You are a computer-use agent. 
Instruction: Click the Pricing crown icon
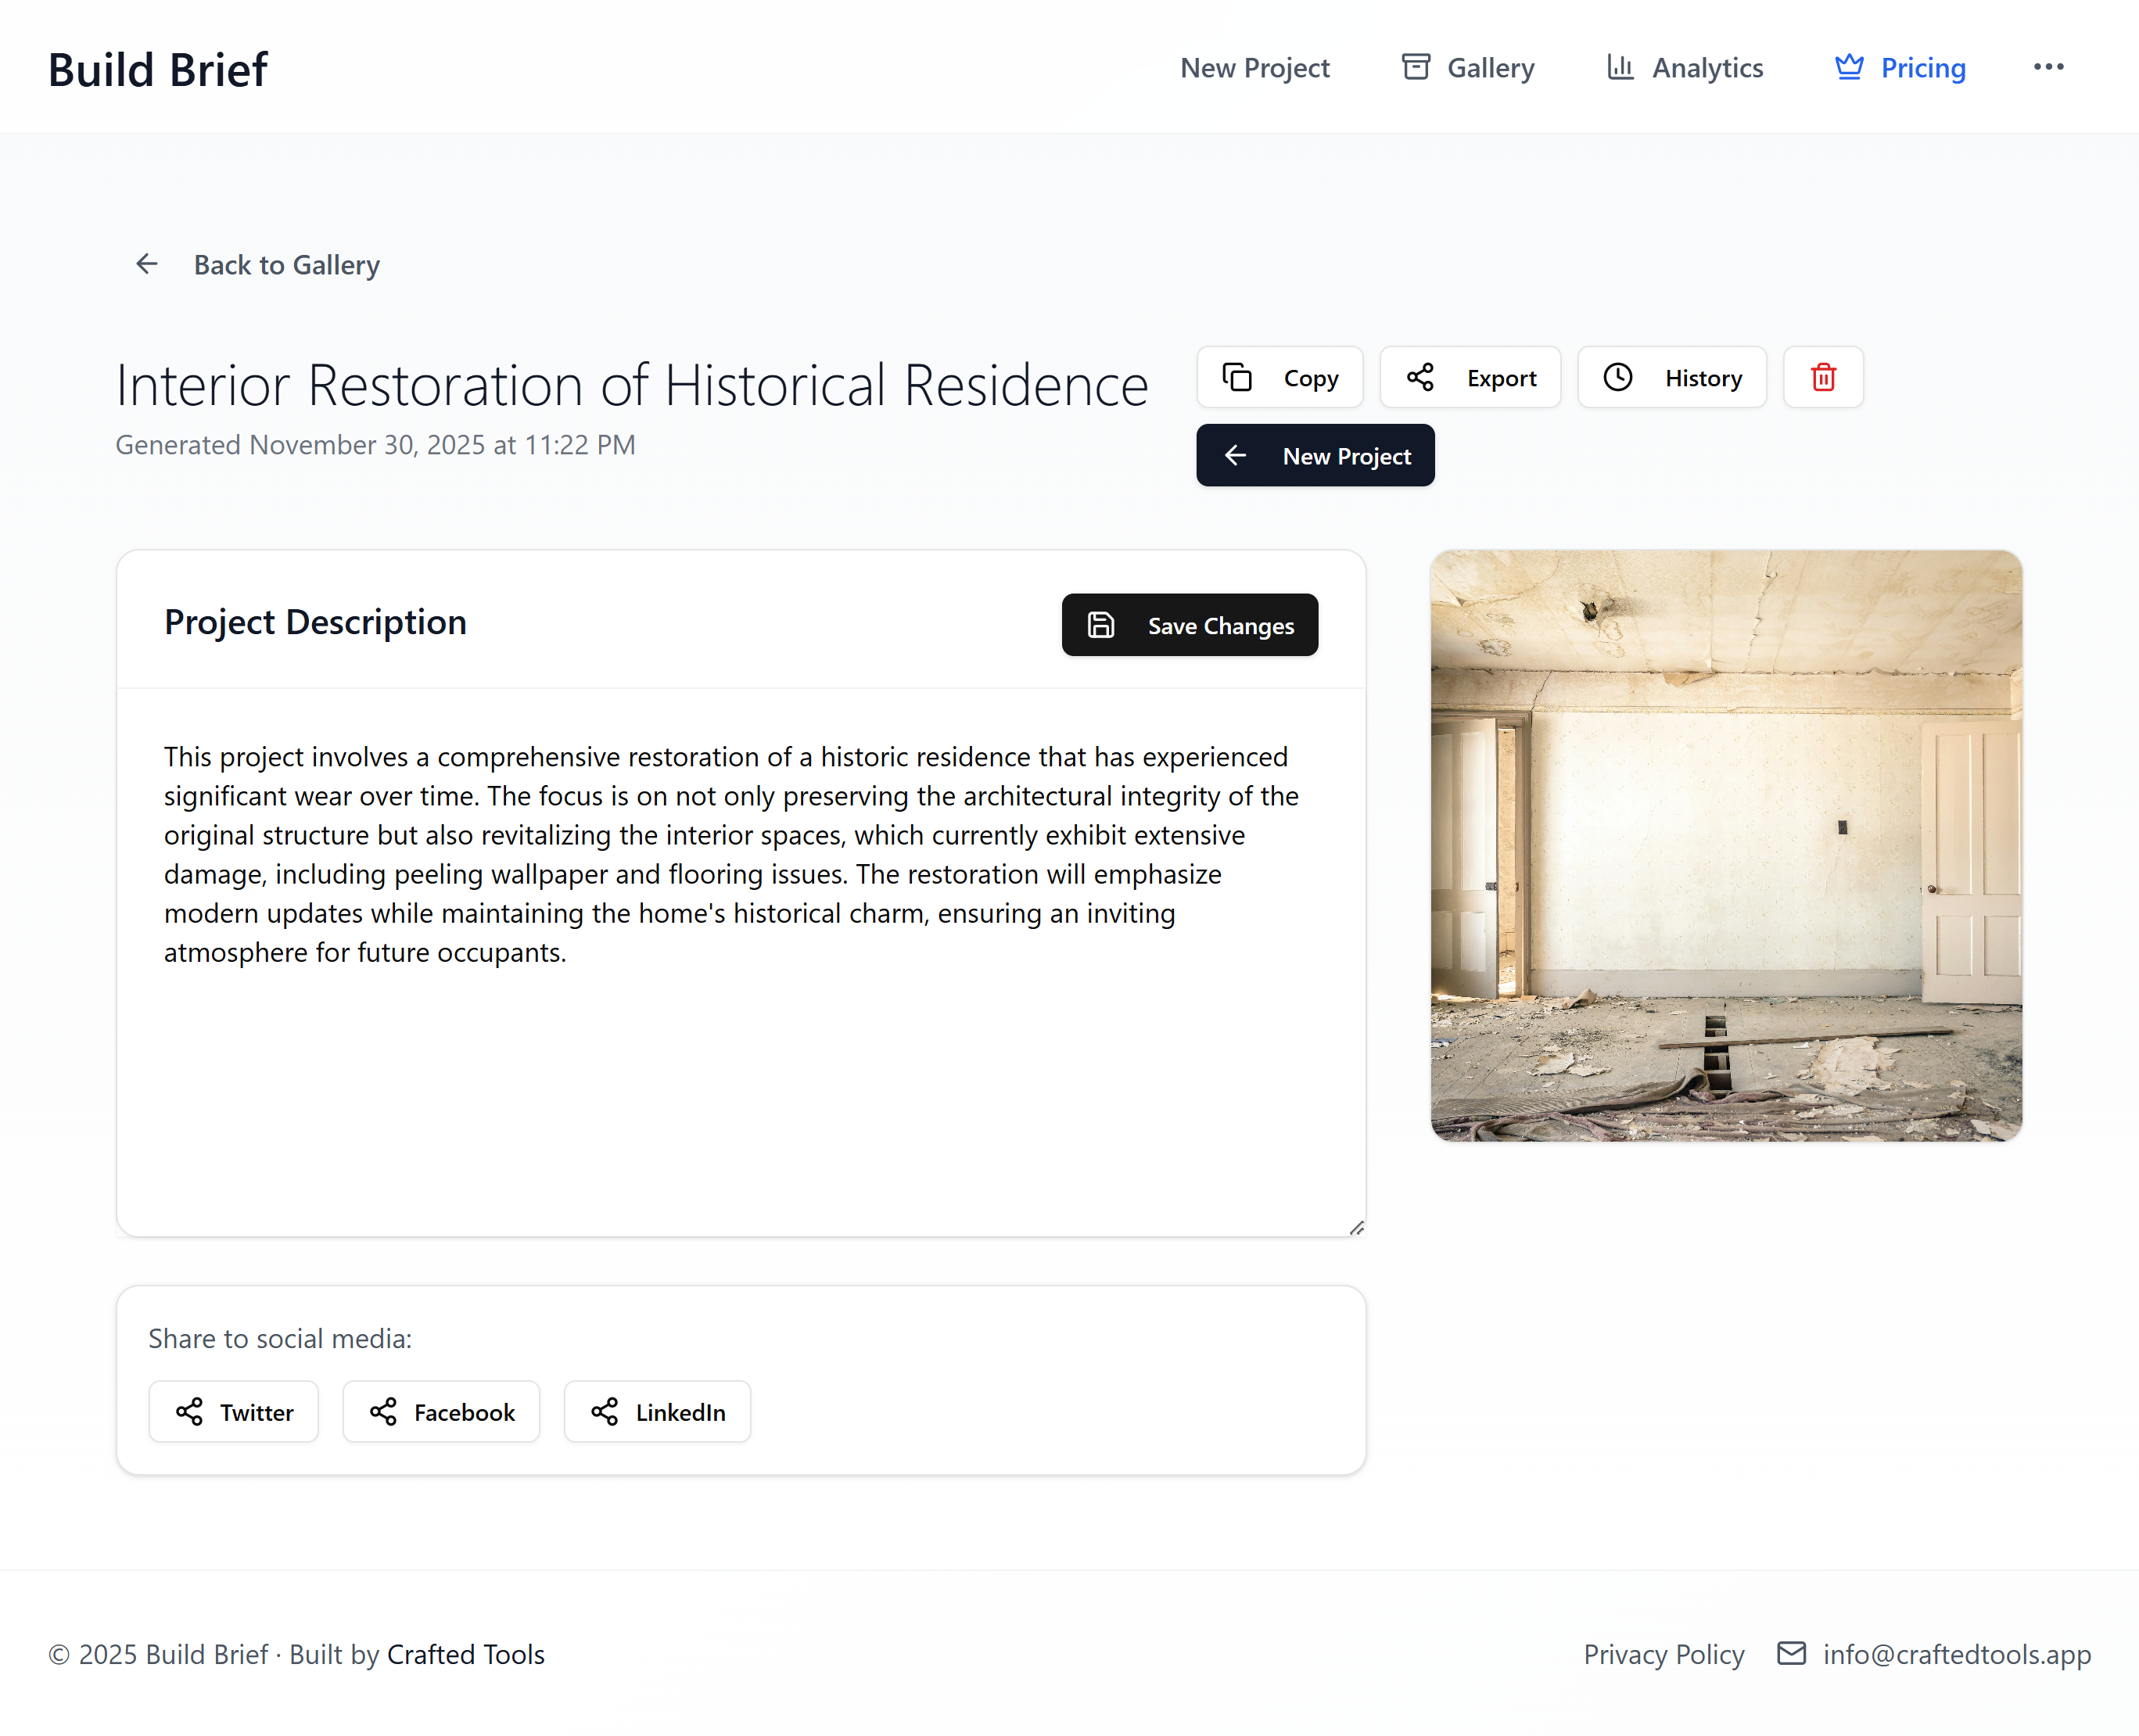[x=1848, y=67]
